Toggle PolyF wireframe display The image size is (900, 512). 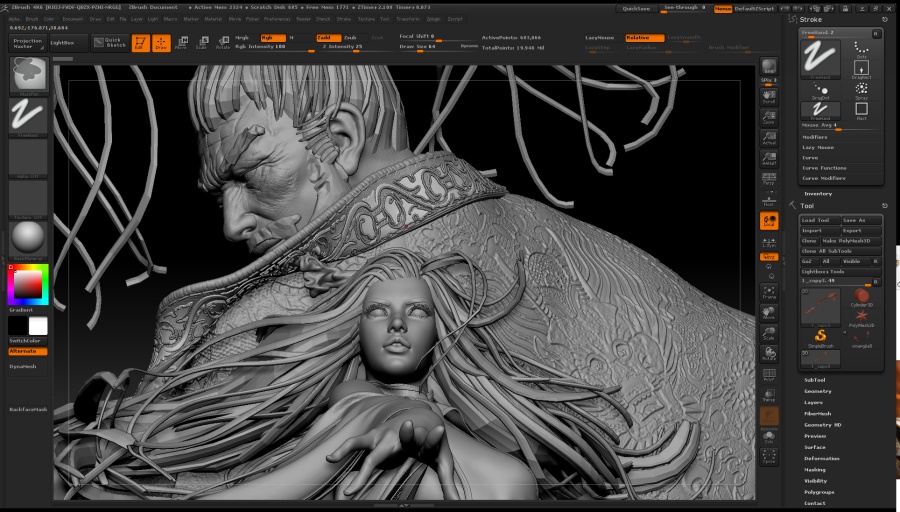click(769, 375)
